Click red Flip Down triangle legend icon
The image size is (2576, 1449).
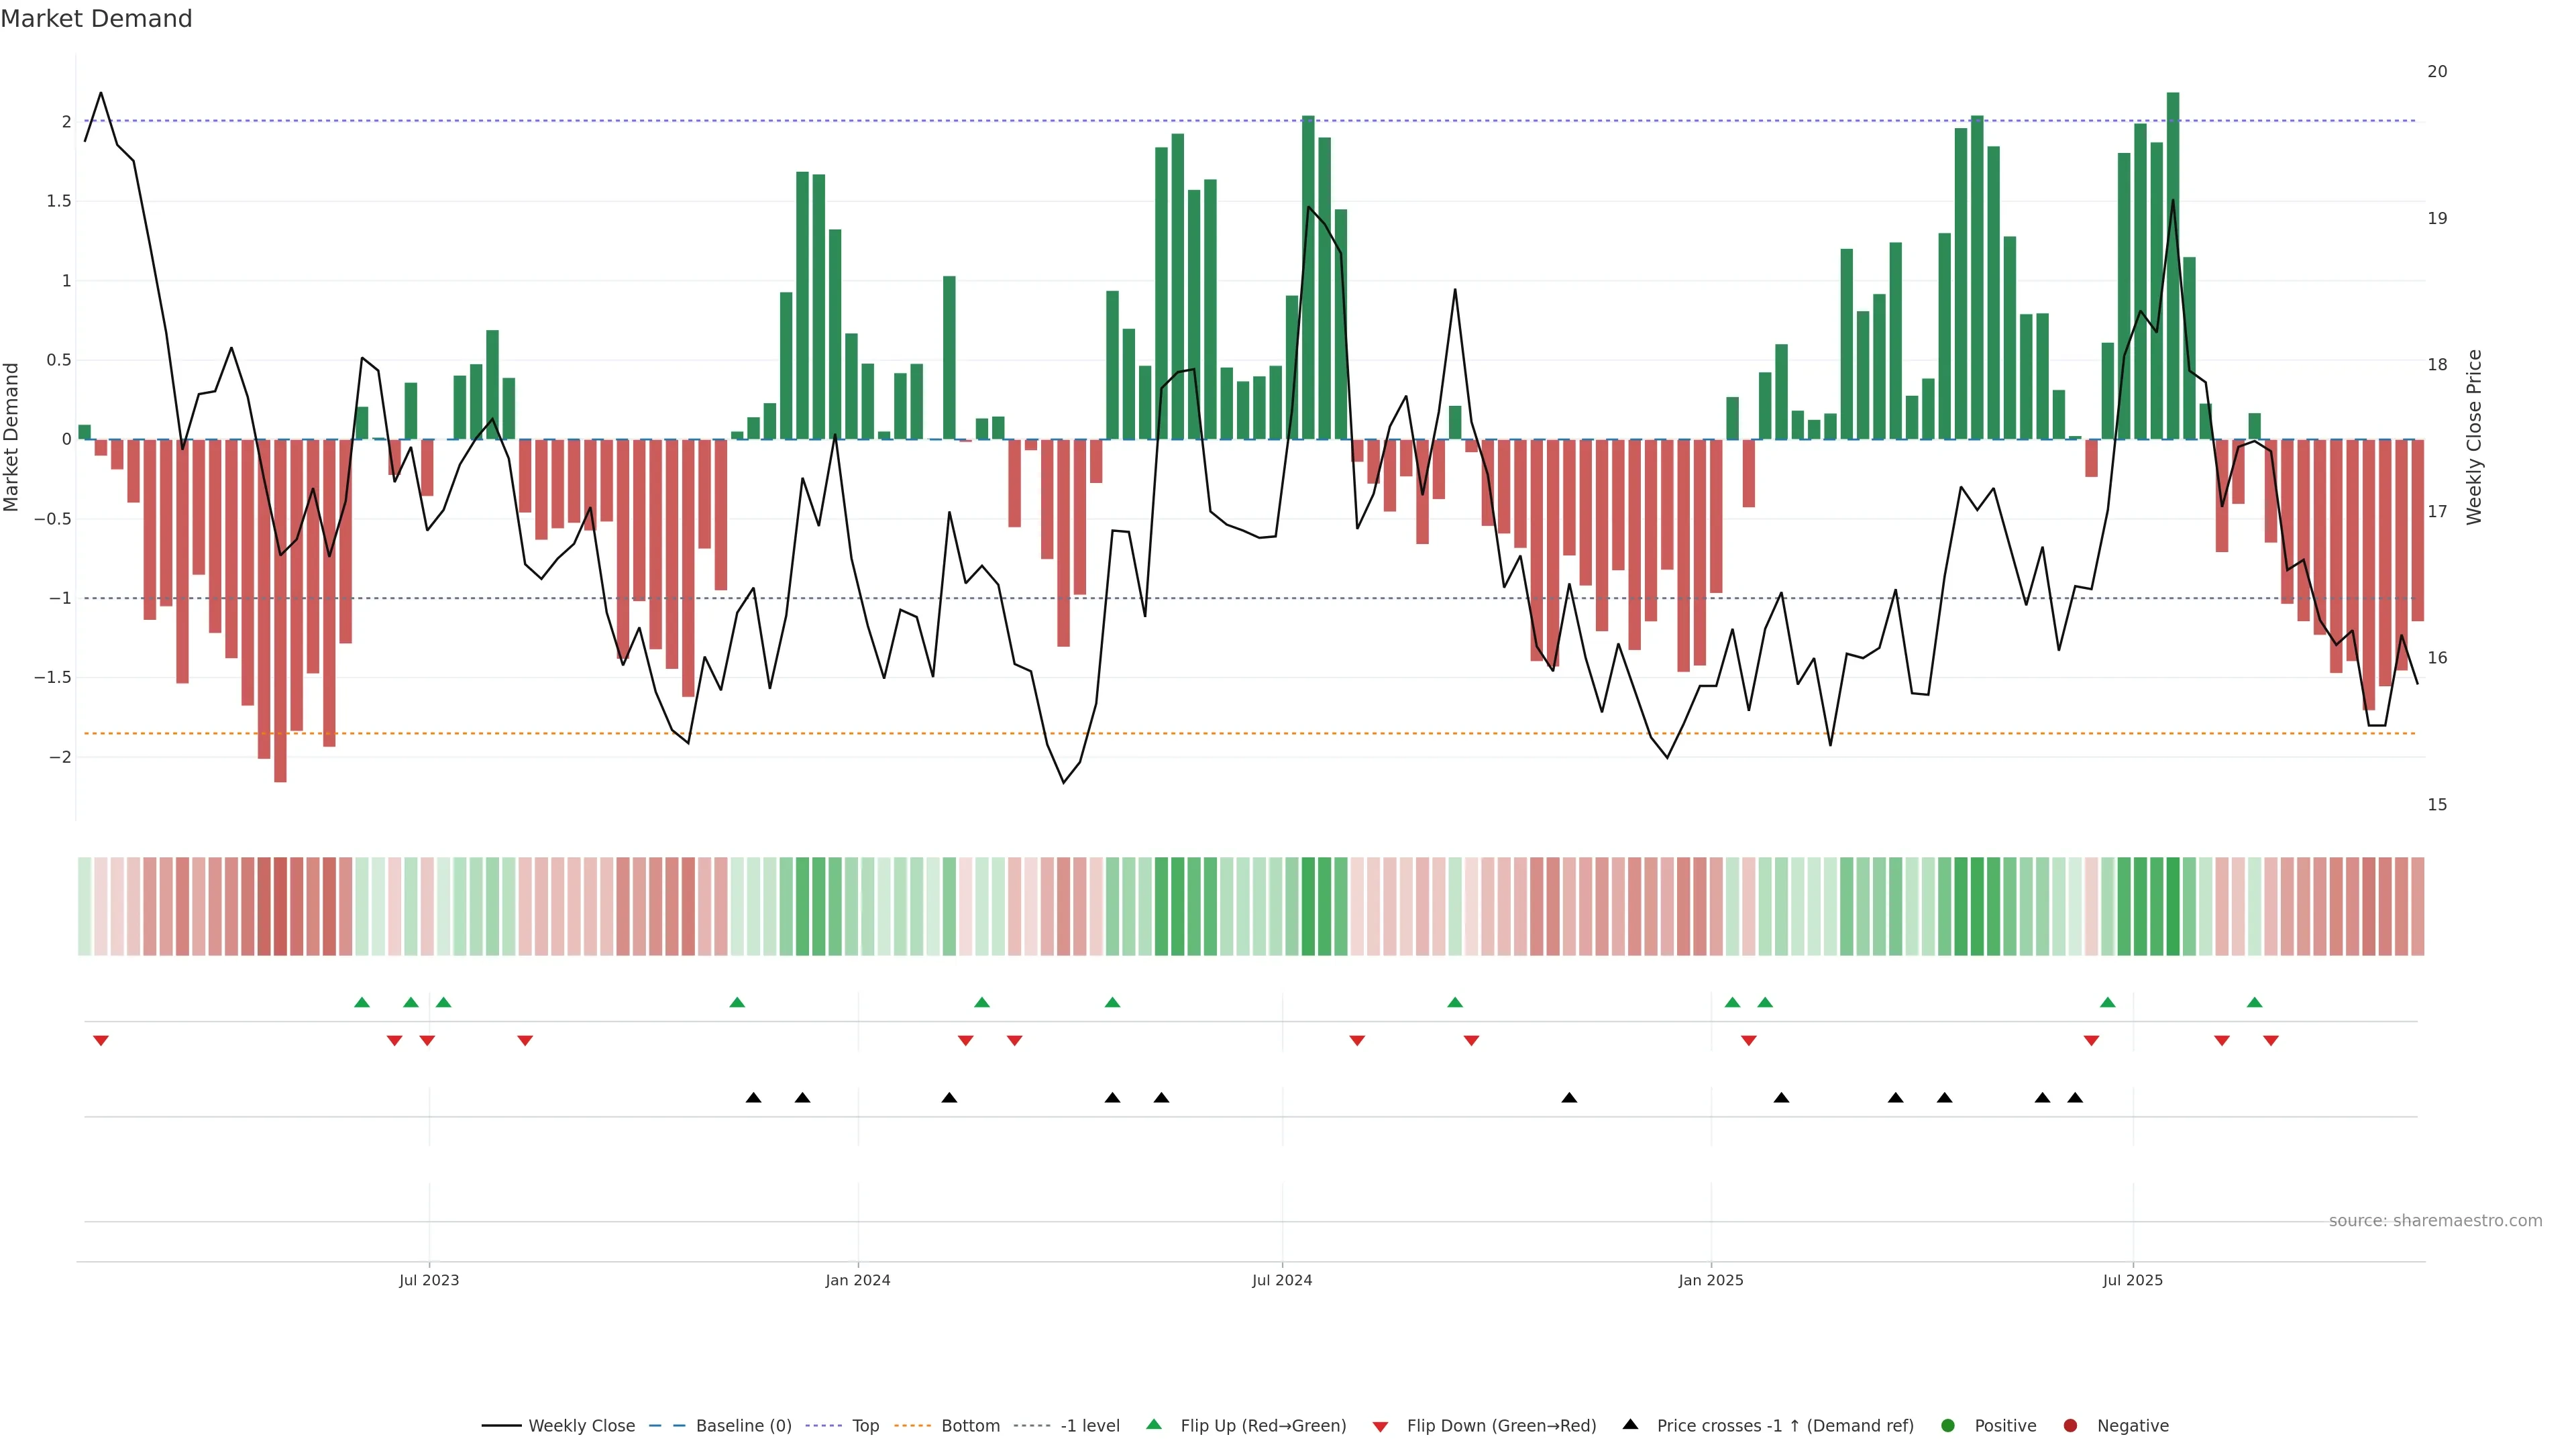tap(1380, 1426)
